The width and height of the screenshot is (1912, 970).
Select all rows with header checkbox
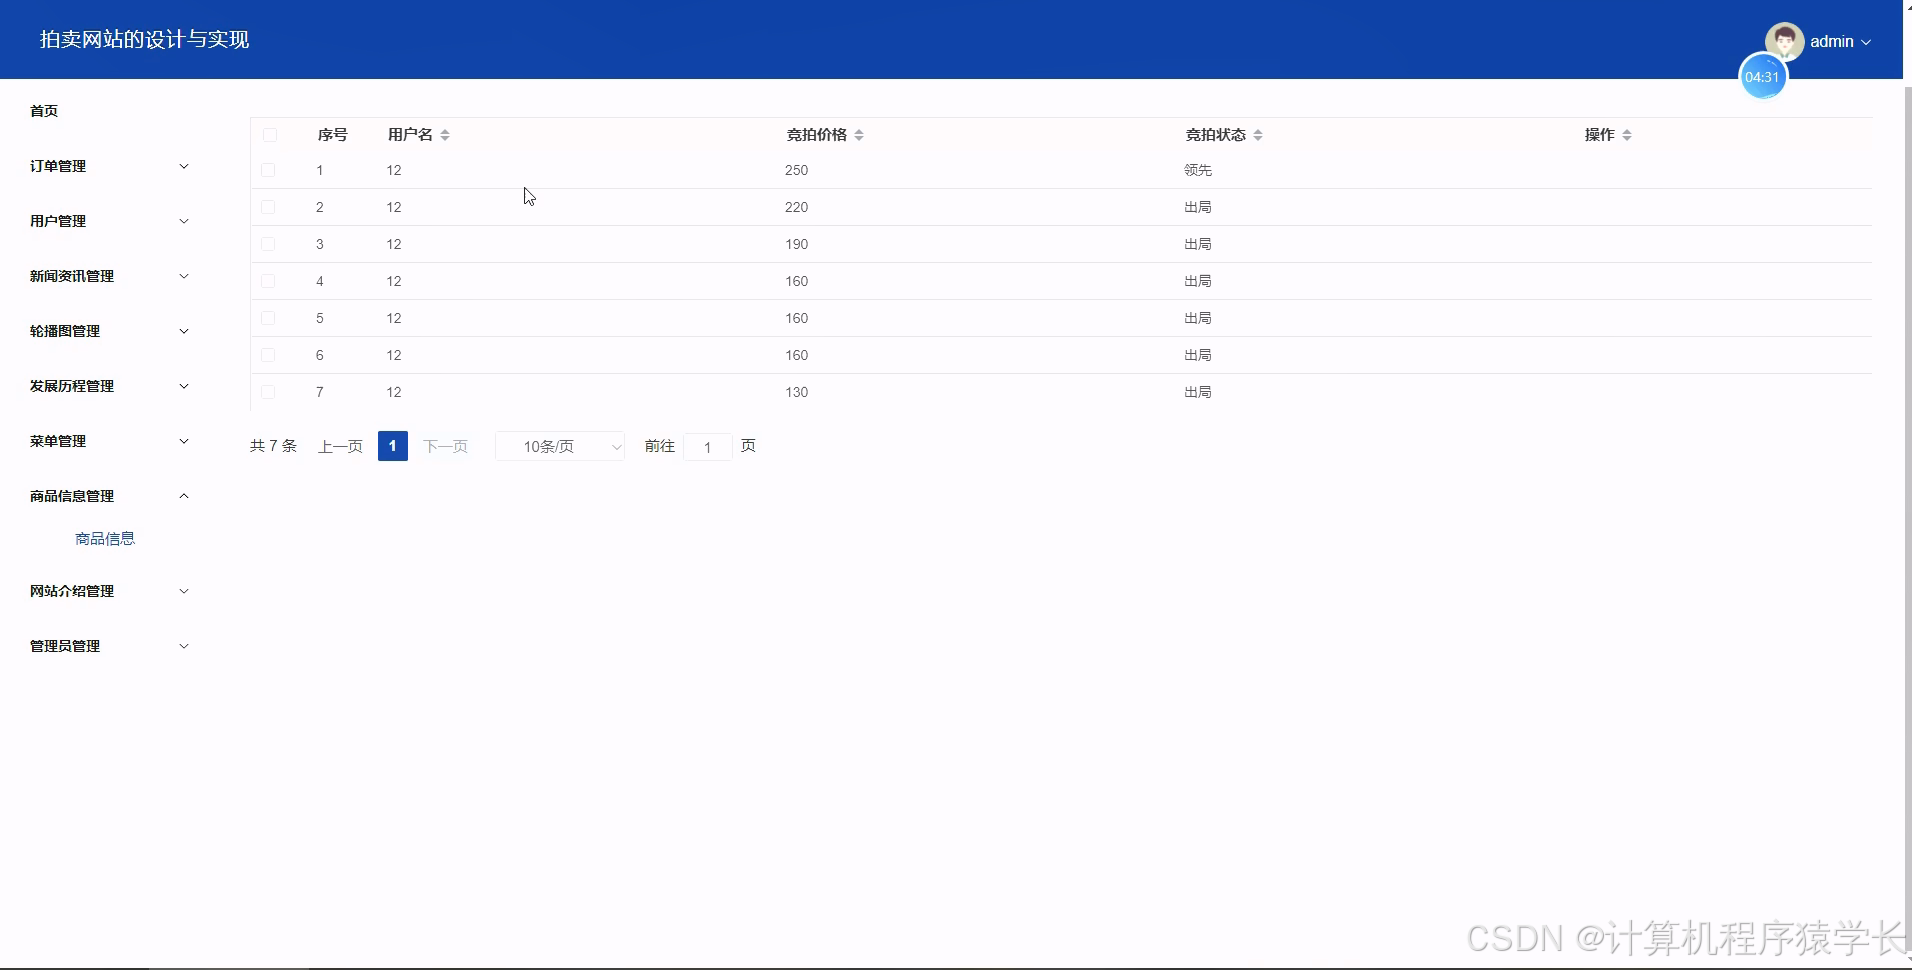[270, 134]
